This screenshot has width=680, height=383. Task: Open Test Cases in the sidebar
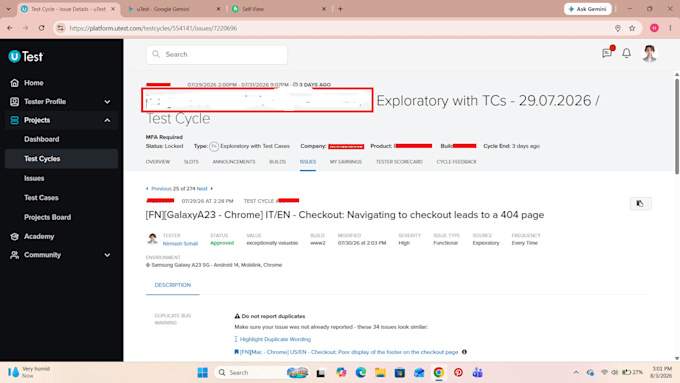(x=41, y=198)
